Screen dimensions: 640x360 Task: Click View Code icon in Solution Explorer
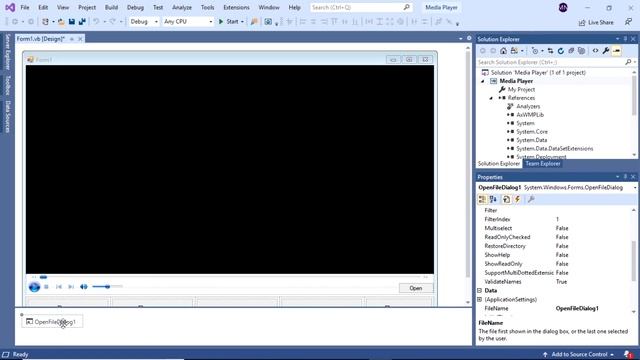tap(596, 51)
